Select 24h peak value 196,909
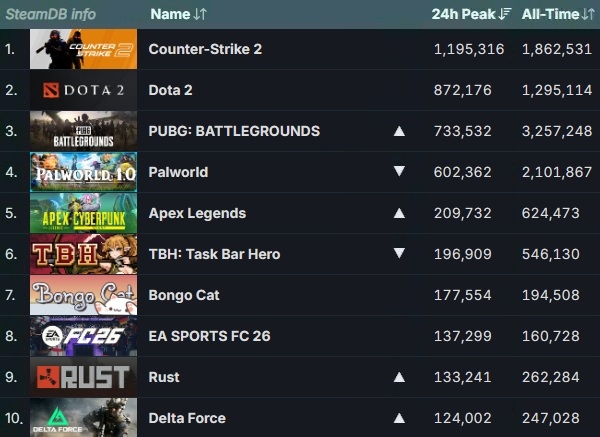 (463, 254)
